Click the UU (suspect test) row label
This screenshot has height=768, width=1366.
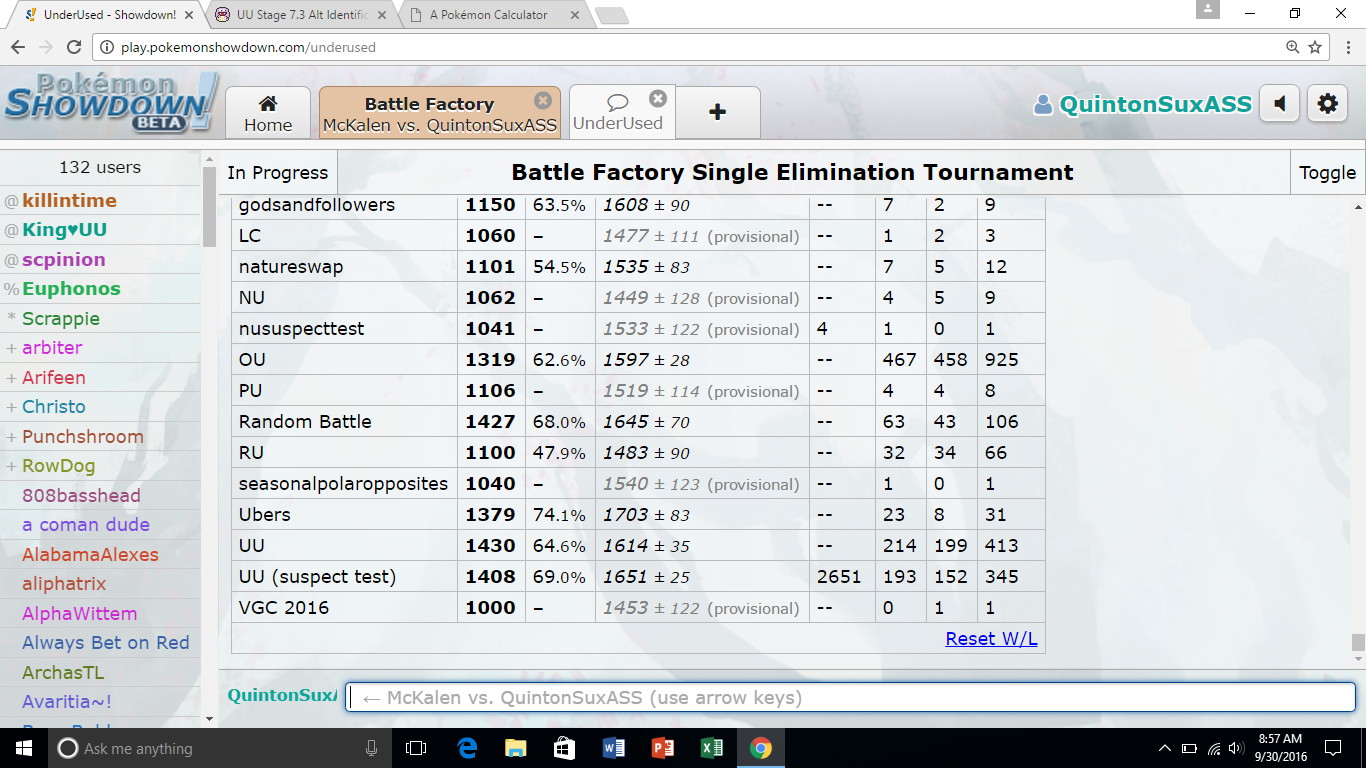pyautogui.click(x=317, y=576)
